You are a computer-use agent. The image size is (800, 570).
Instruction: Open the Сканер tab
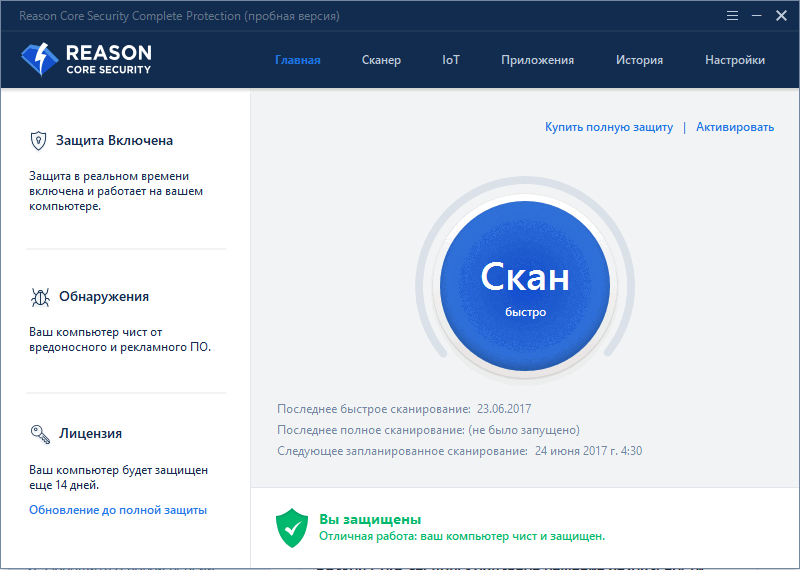click(381, 60)
